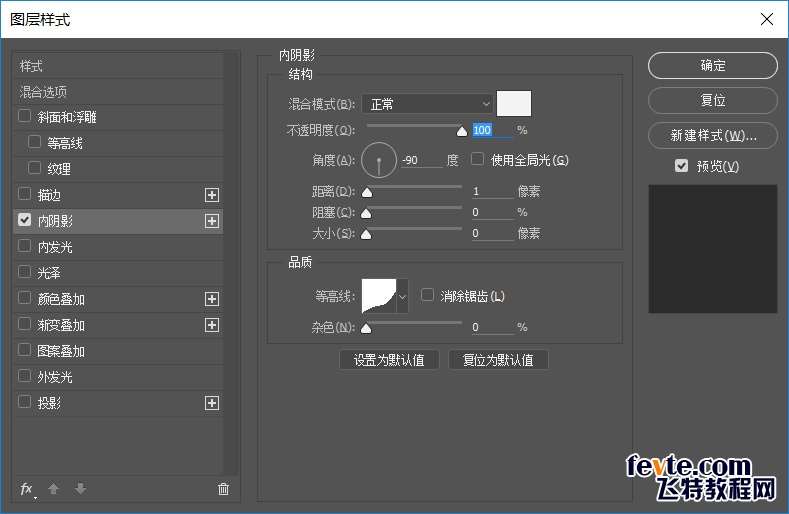Screen dimensions: 789x514
Task: Click the 距离 slider handle
Action: [x=367, y=193]
